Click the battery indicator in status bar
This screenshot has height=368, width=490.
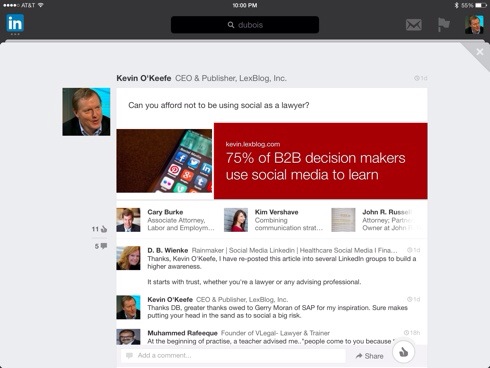pos(481,5)
